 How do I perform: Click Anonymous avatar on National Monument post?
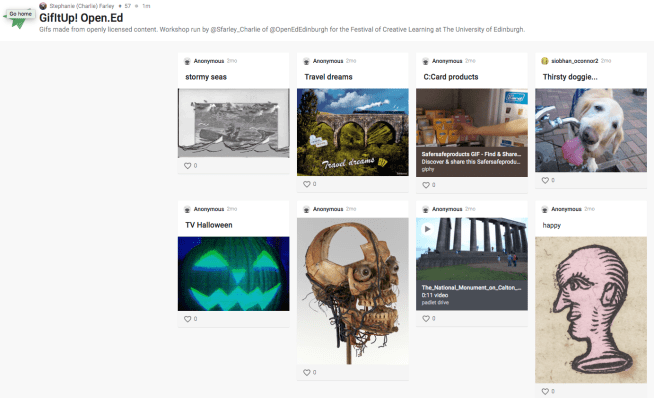click(425, 209)
